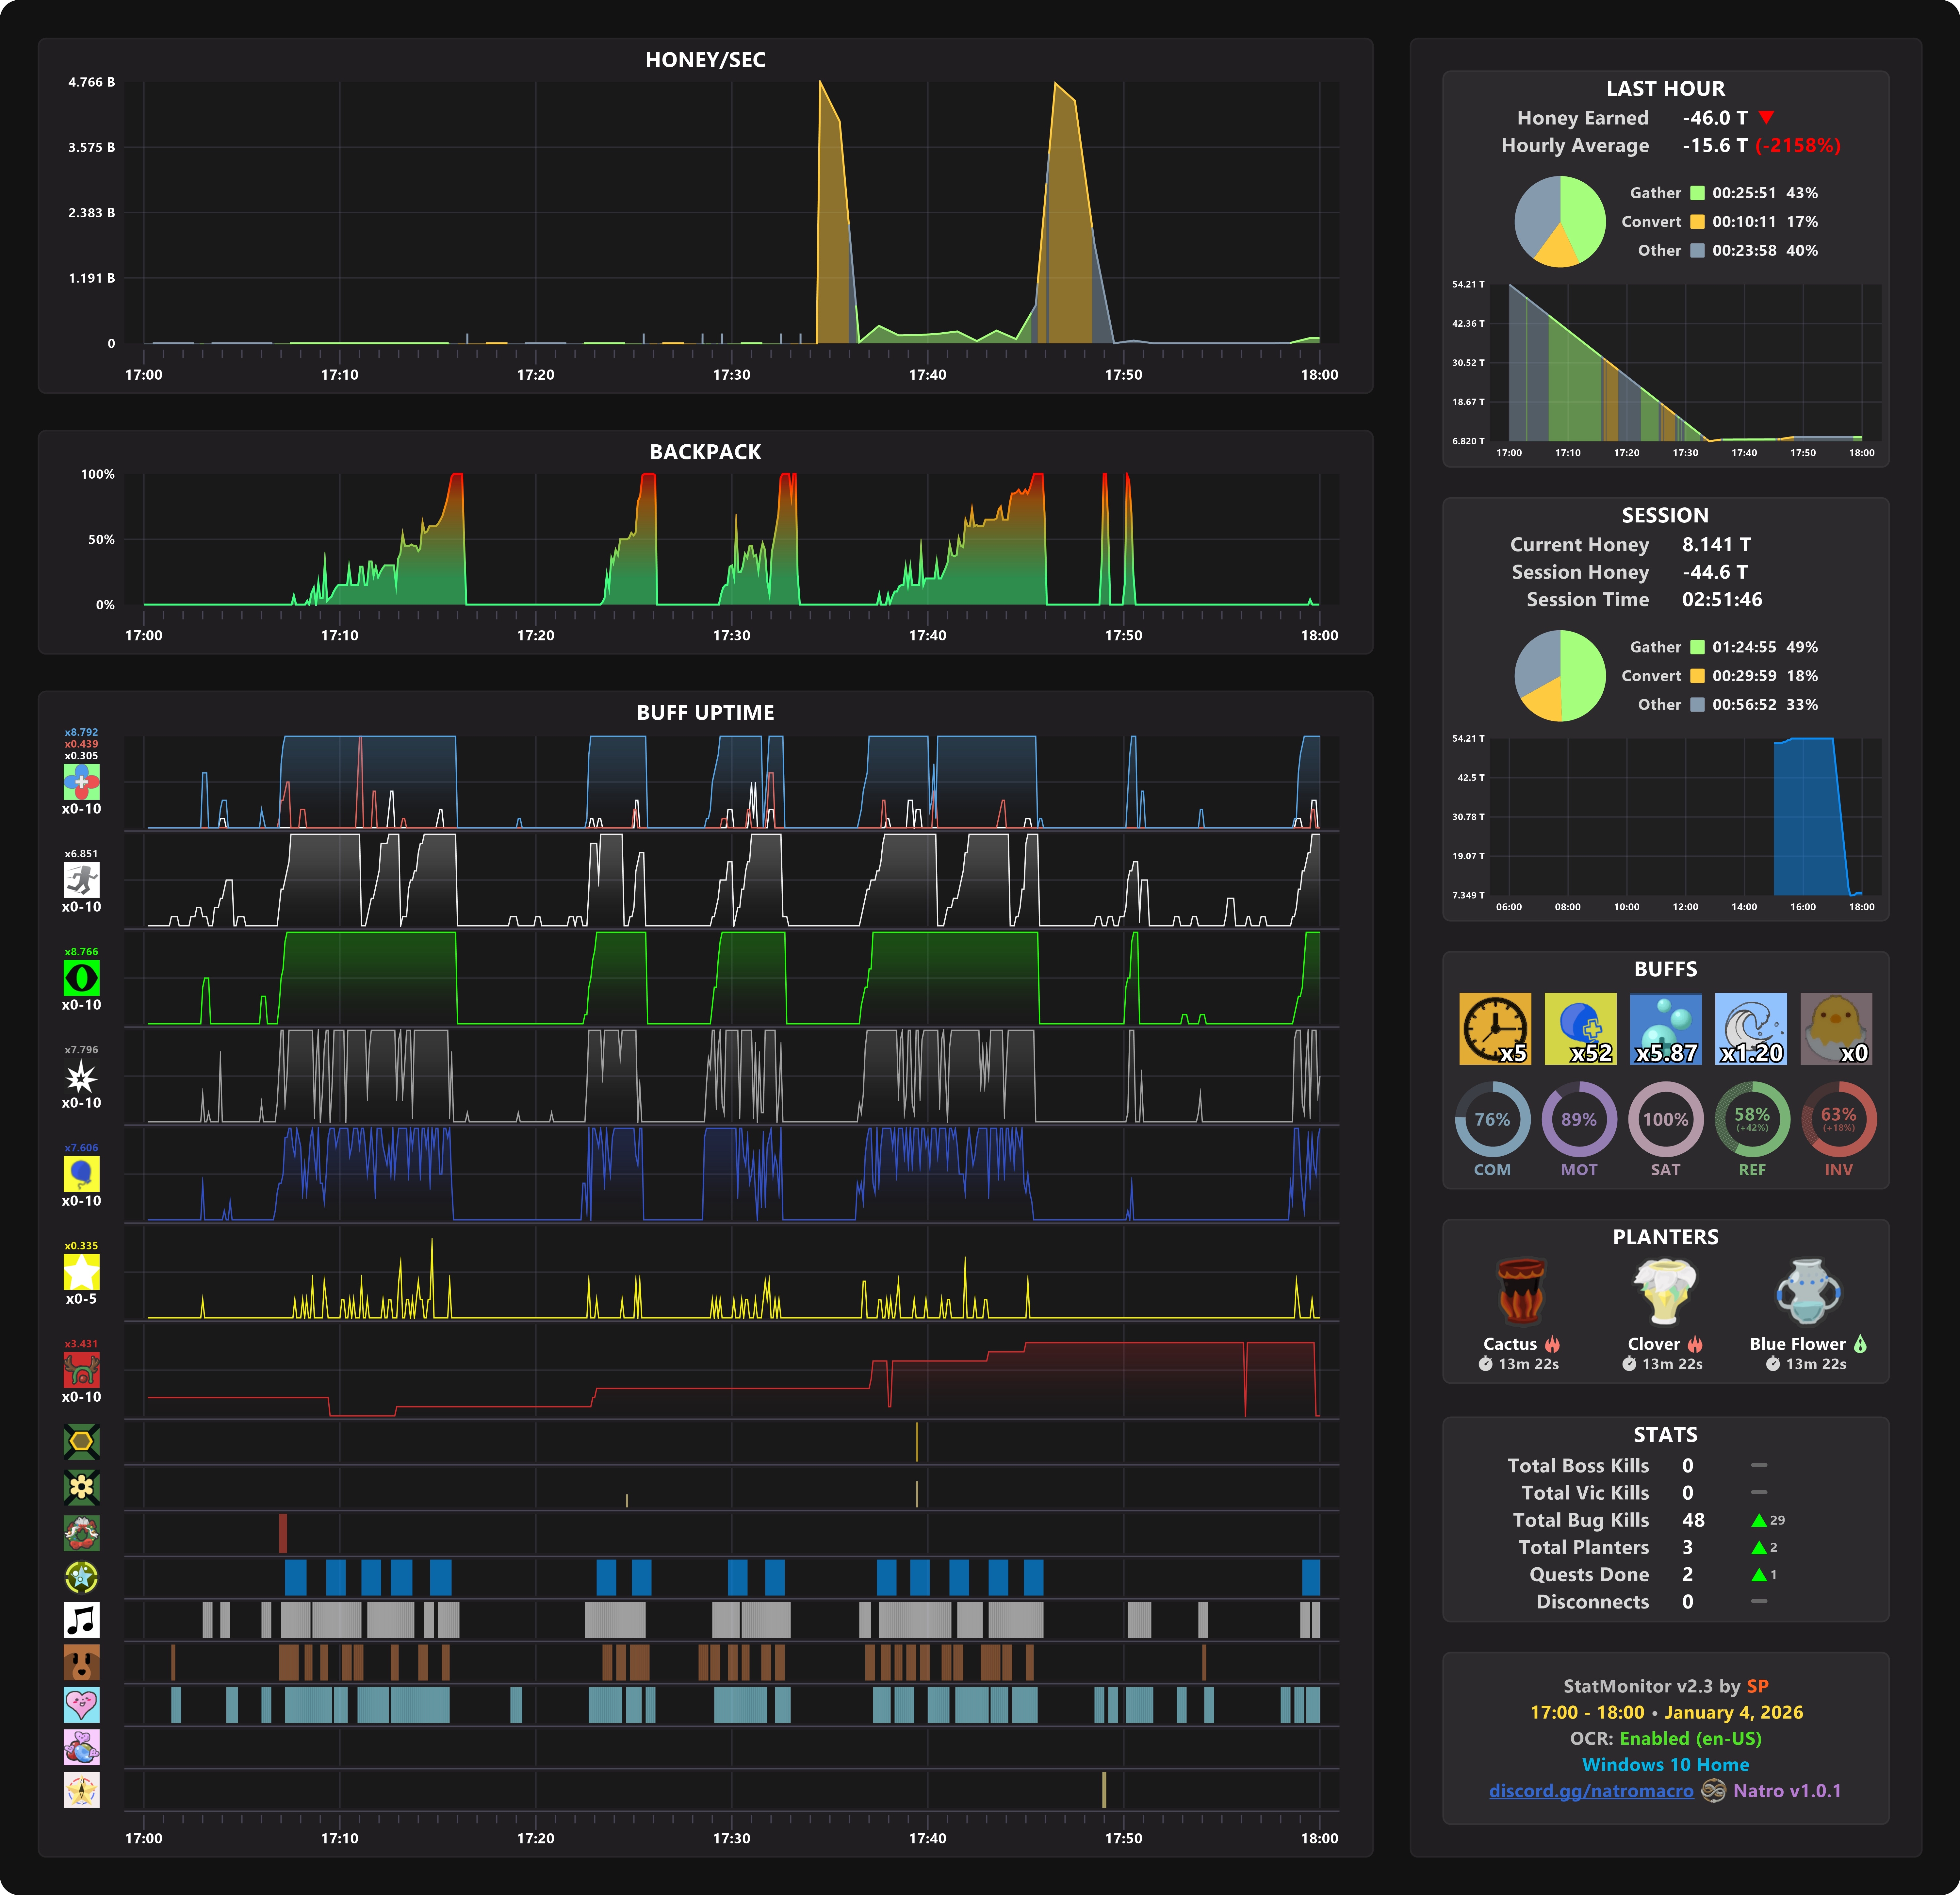Click the white music note icon
The image size is (1960, 1895).
(81, 1619)
